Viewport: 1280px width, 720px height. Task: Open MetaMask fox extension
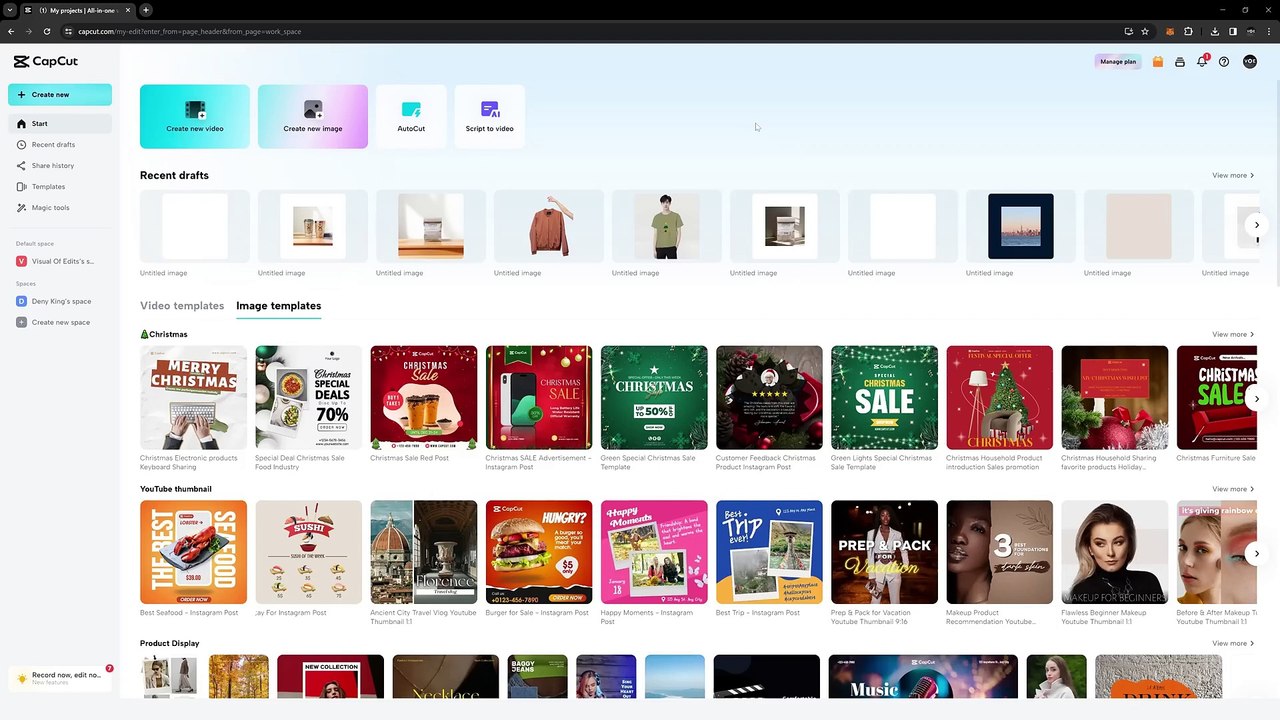point(1170,31)
